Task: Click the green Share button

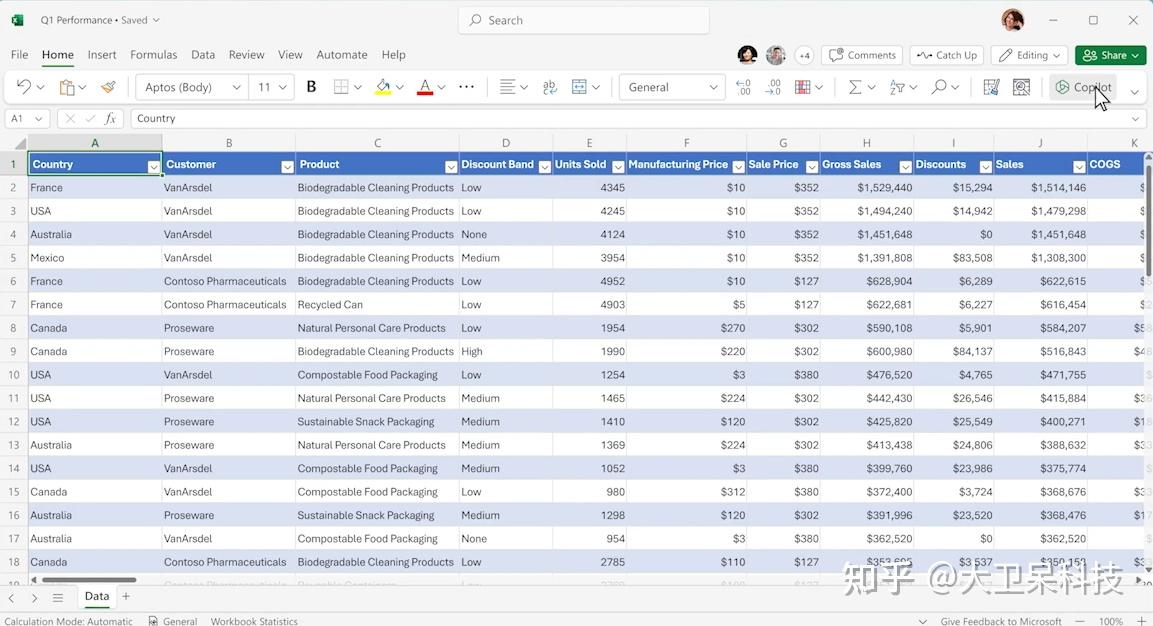Action: [x=1110, y=55]
